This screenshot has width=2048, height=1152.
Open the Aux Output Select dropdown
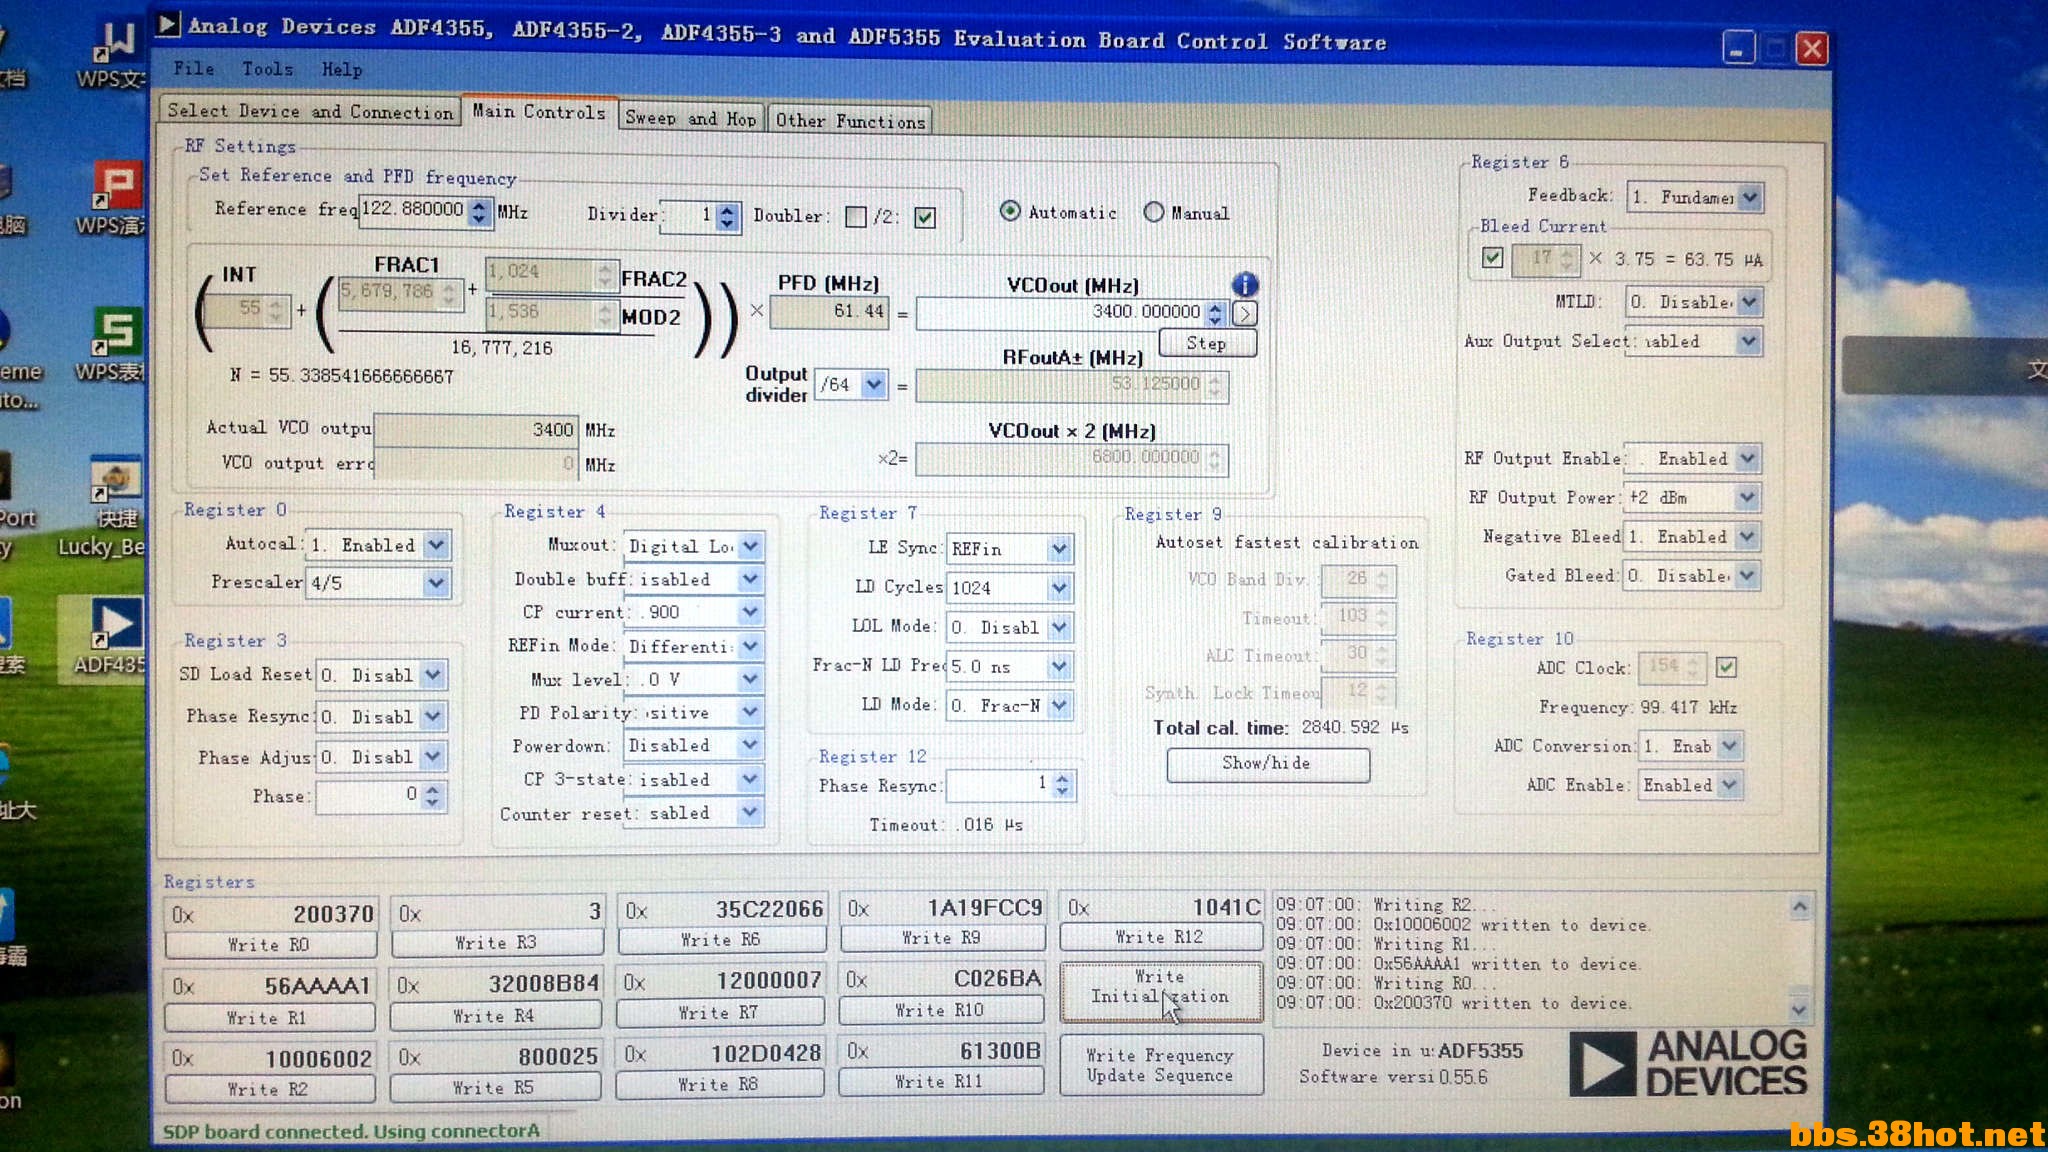[1748, 341]
